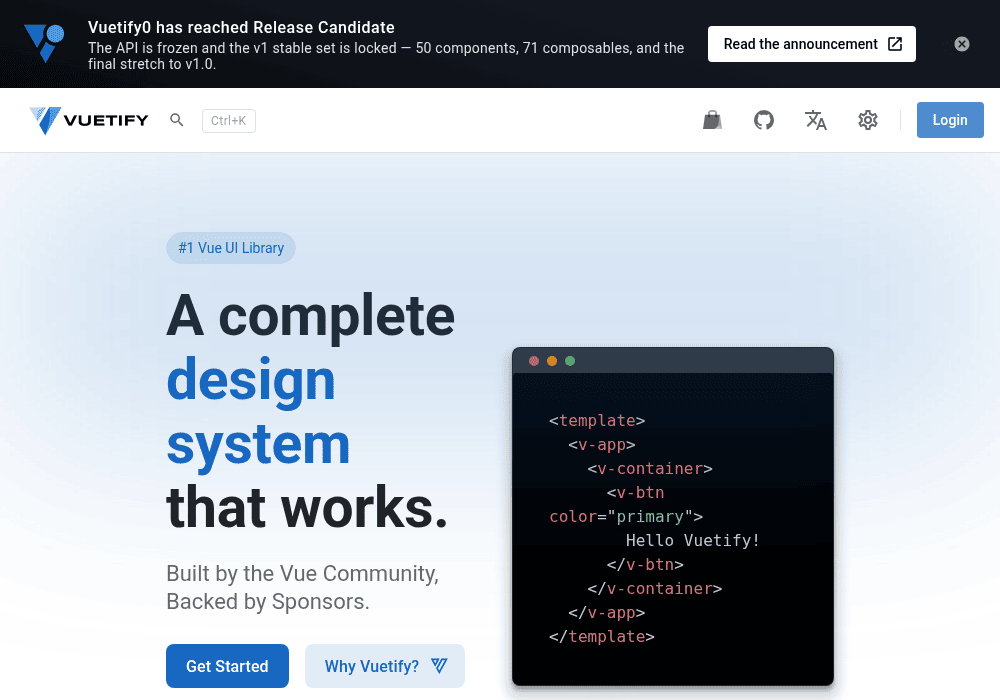
Task: Click the external-link icon in announcement button
Action: tap(895, 44)
